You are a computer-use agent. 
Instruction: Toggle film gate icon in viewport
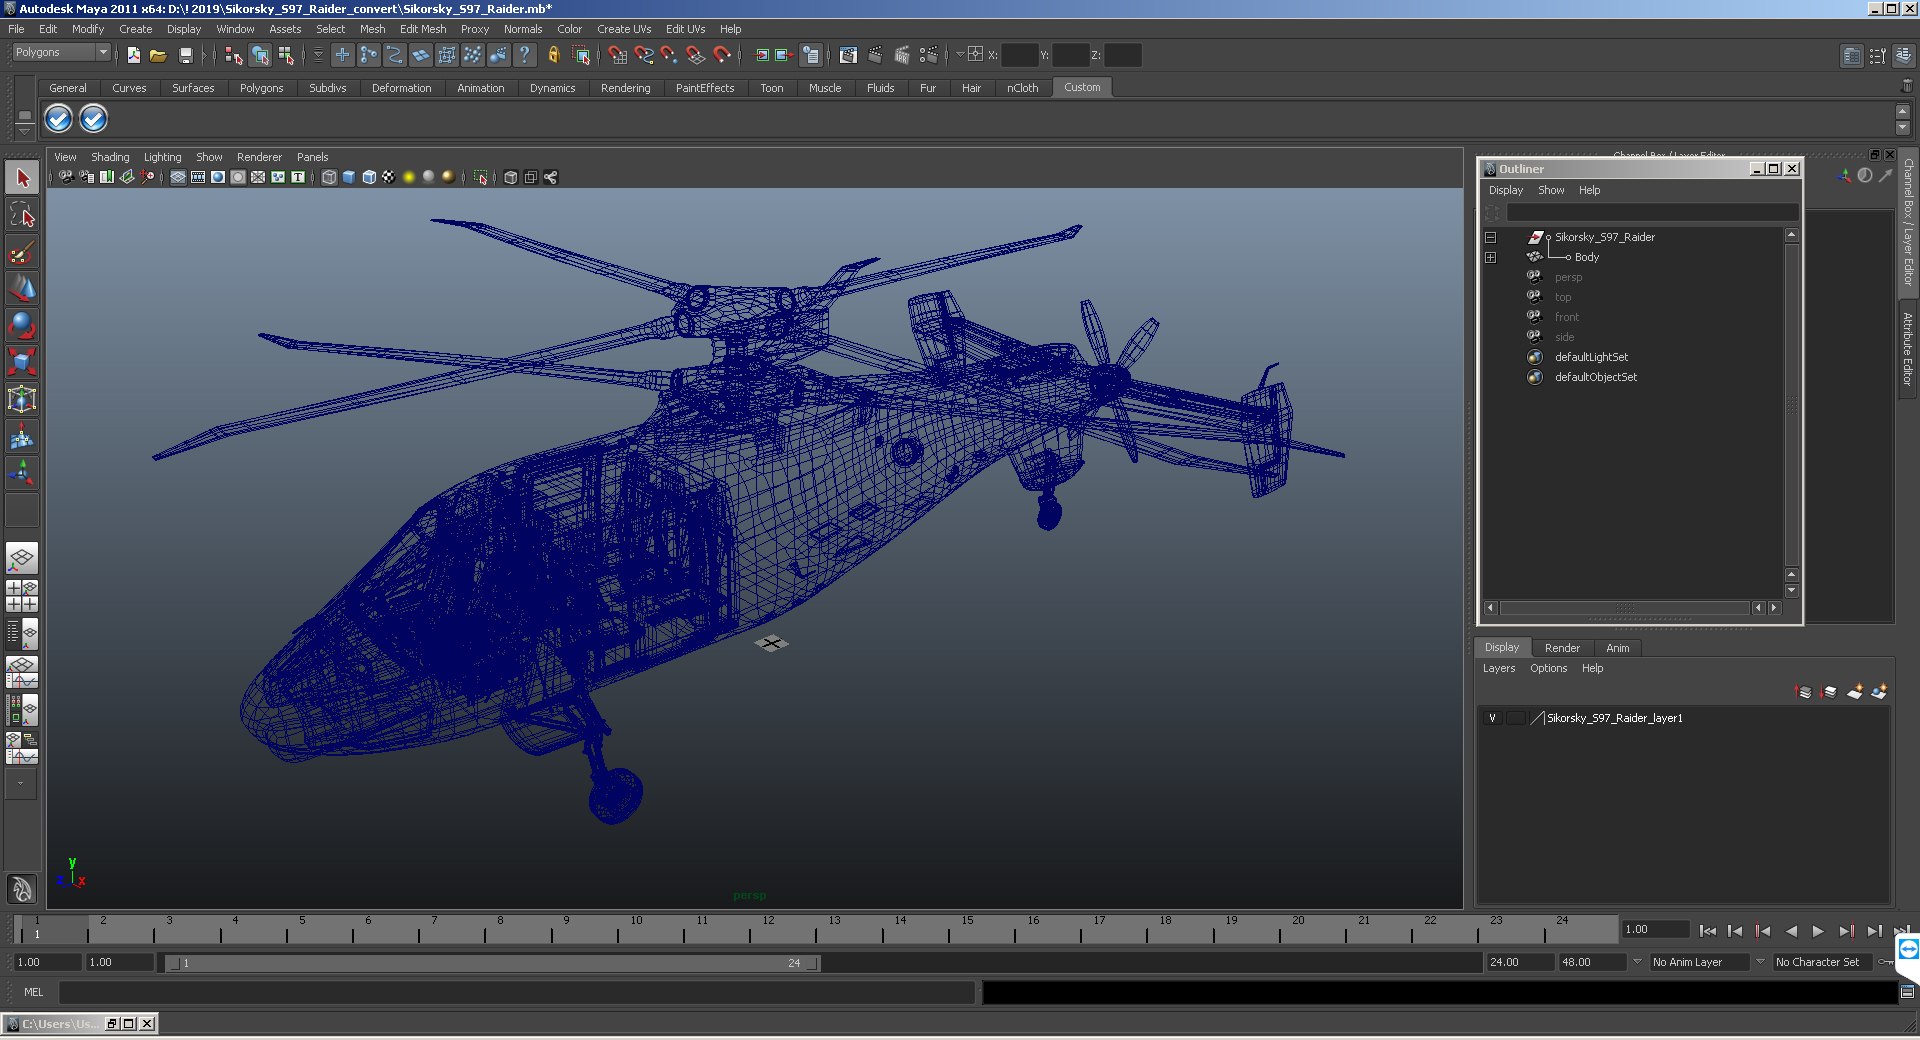pos(198,177)
